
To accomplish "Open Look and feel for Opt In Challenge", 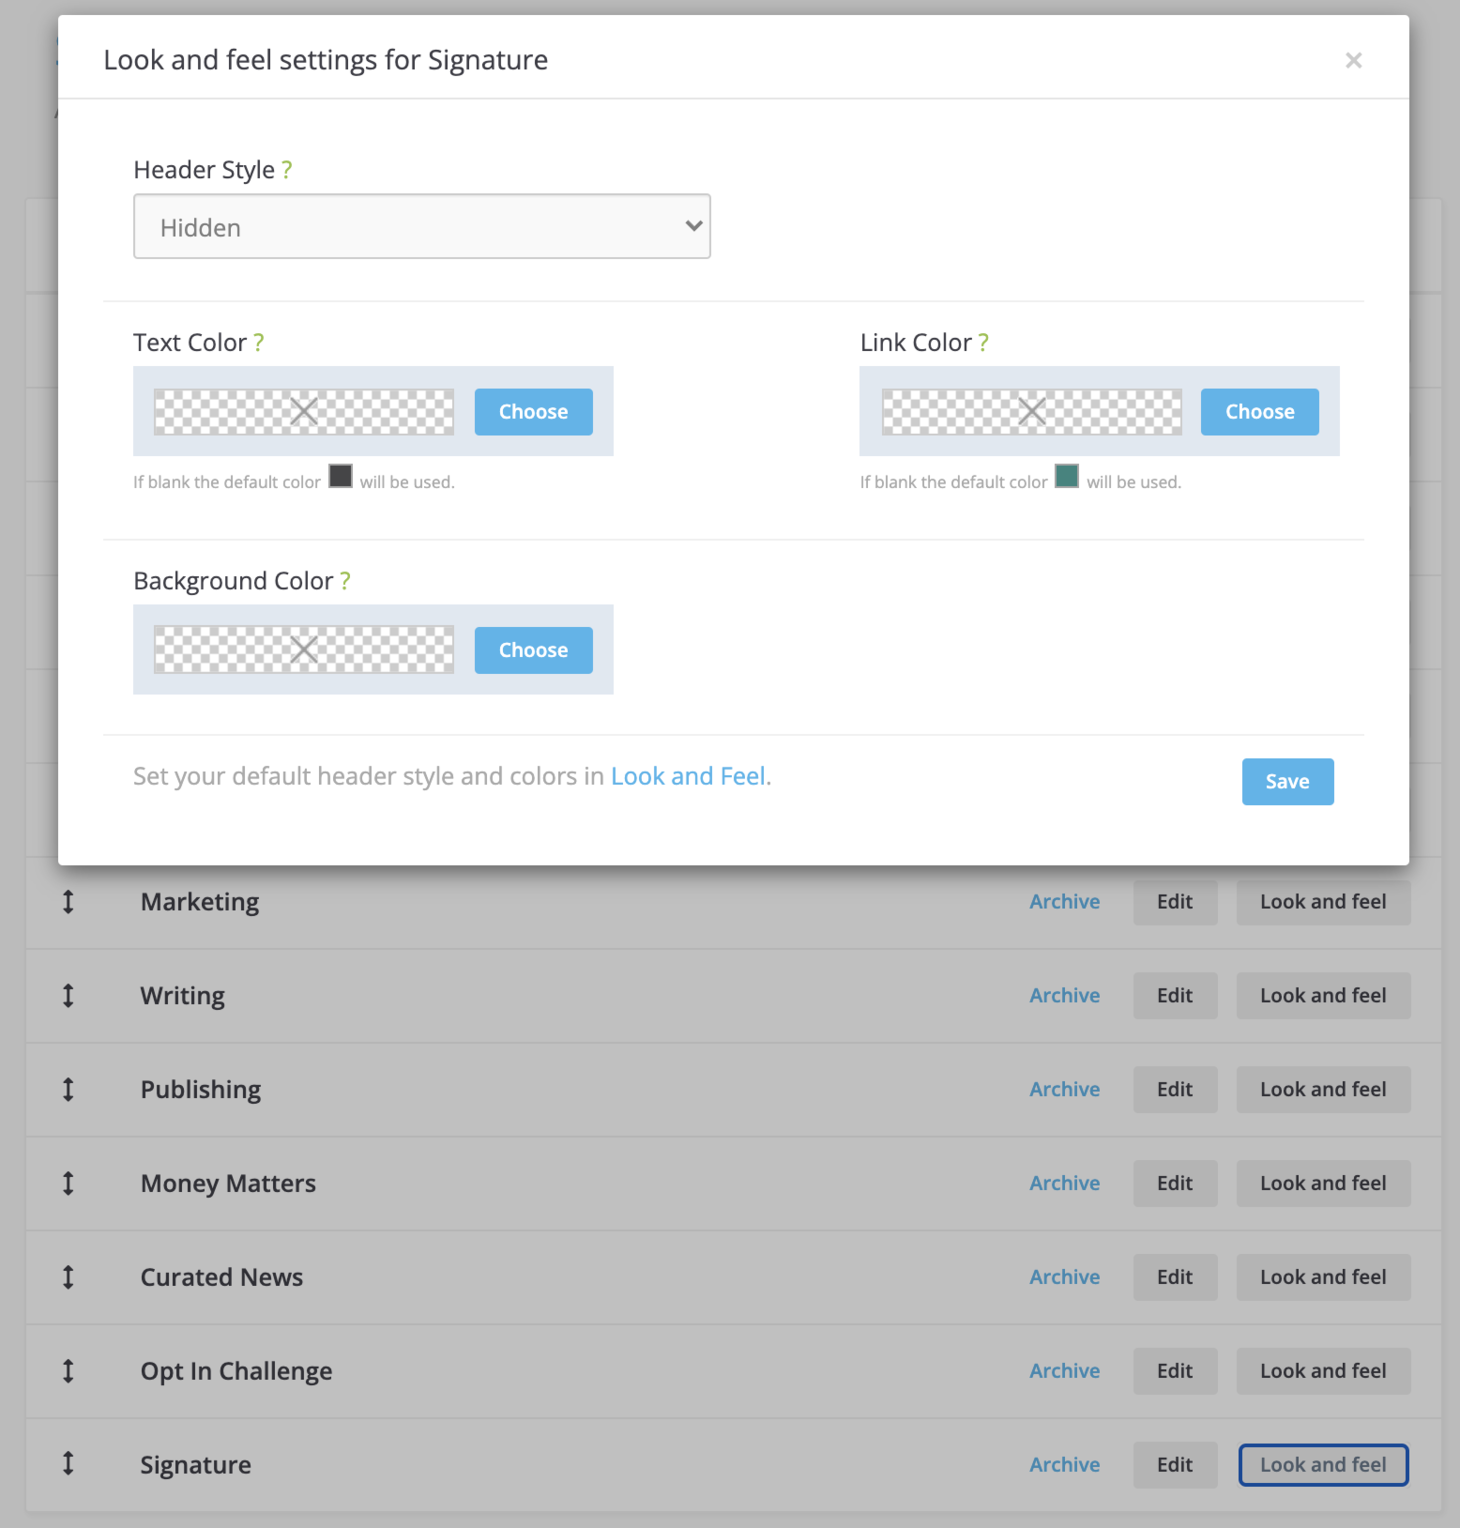I will 1323,1371.
